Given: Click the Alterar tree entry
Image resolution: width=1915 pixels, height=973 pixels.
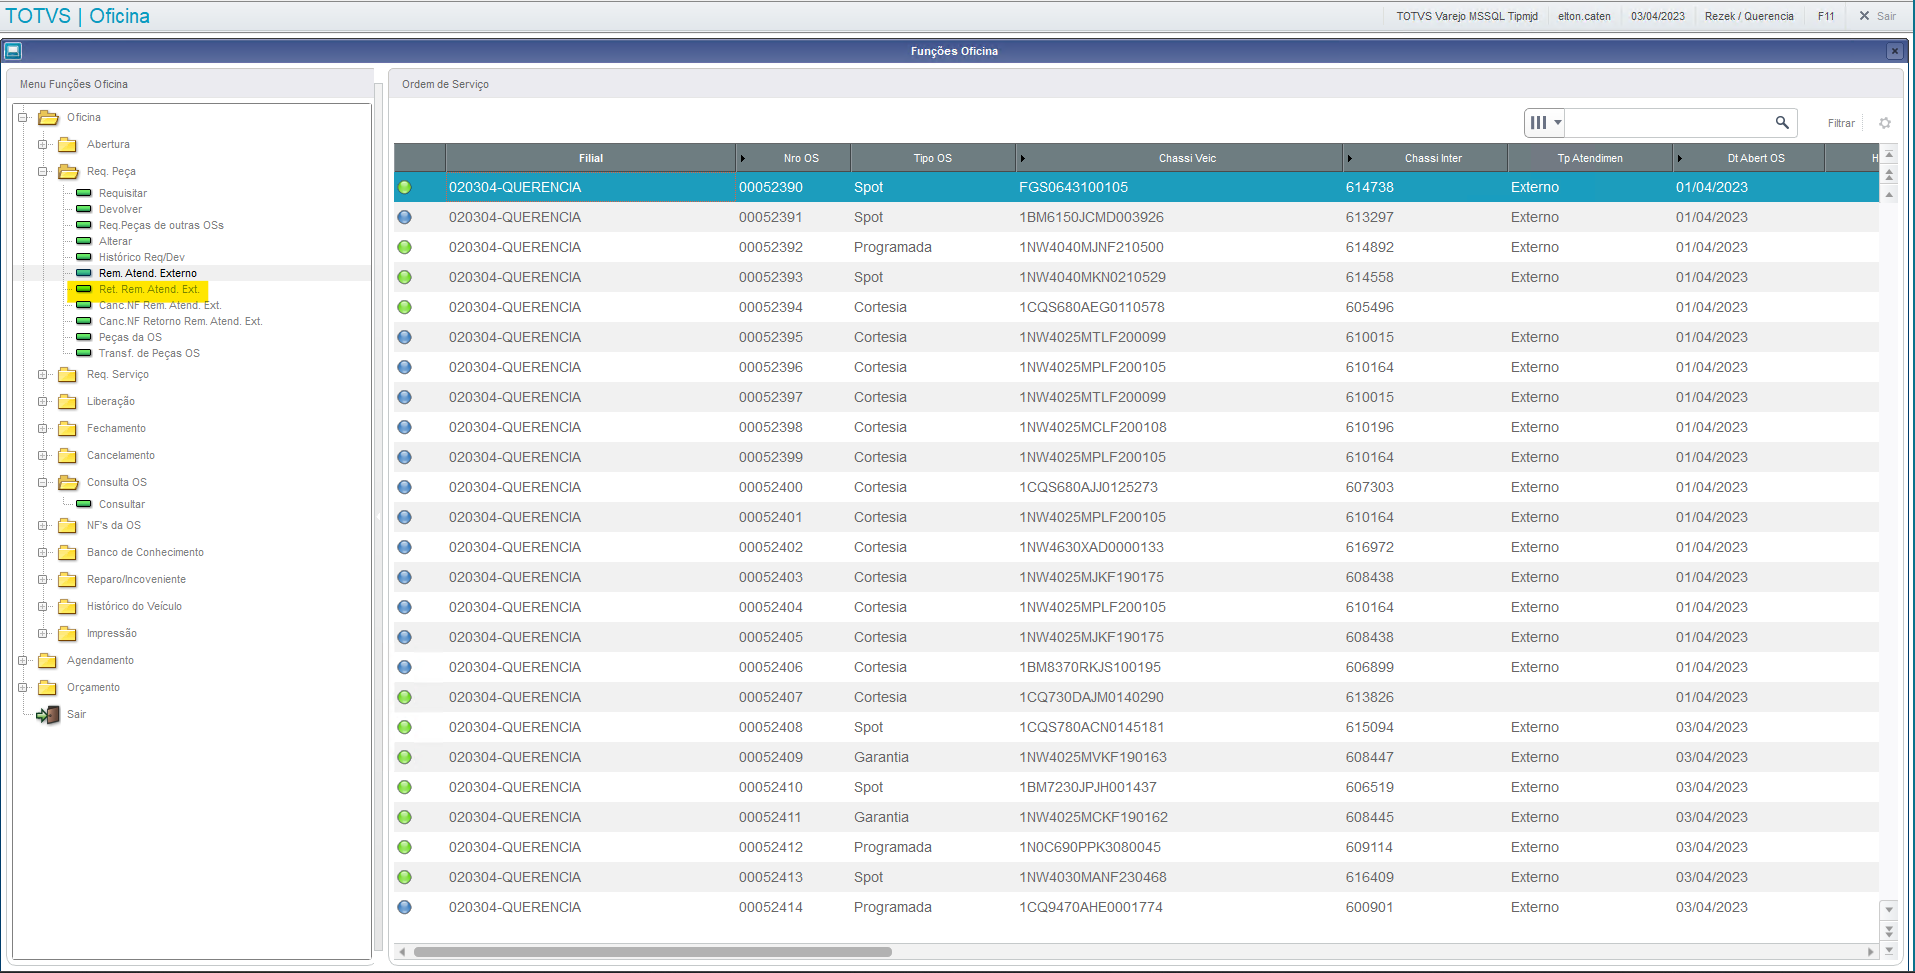Looking at the screenshot, I should point(115,241).
